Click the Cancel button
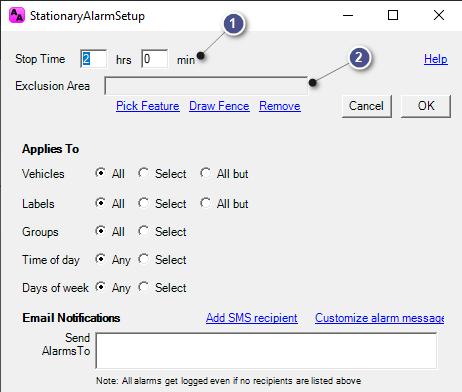The width and height of the screenshot is (462, 392). [x=367, y=106]
